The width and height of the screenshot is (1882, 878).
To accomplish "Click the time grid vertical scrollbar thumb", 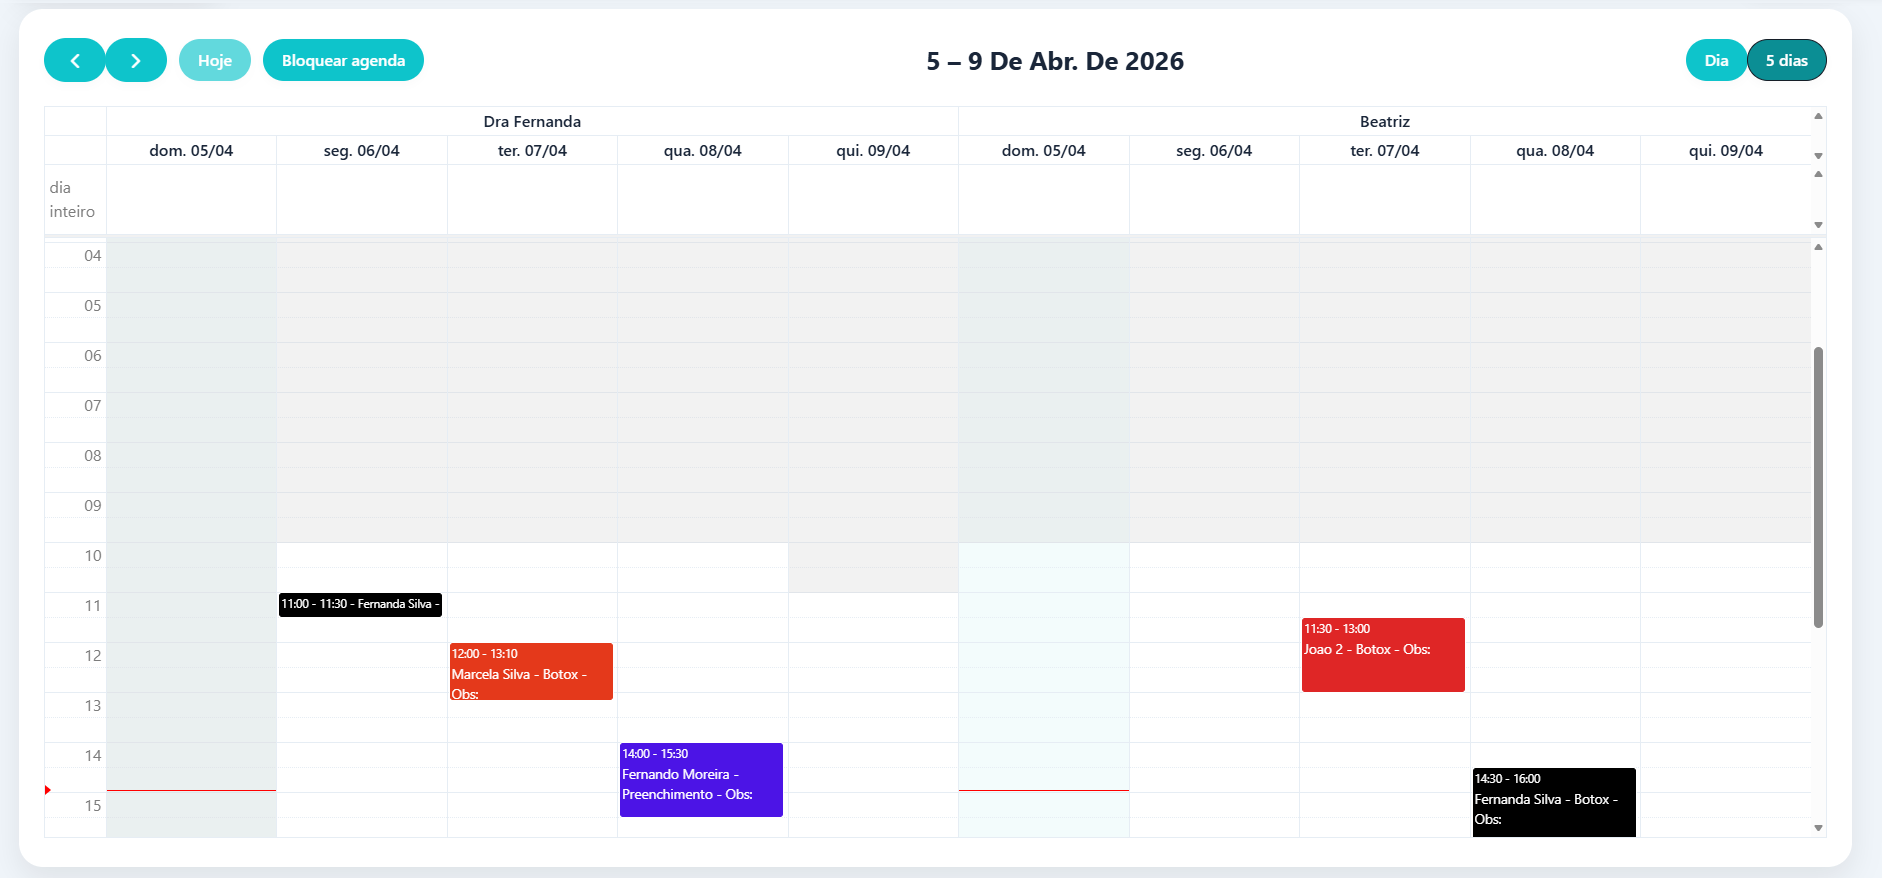I will 1818,487.
